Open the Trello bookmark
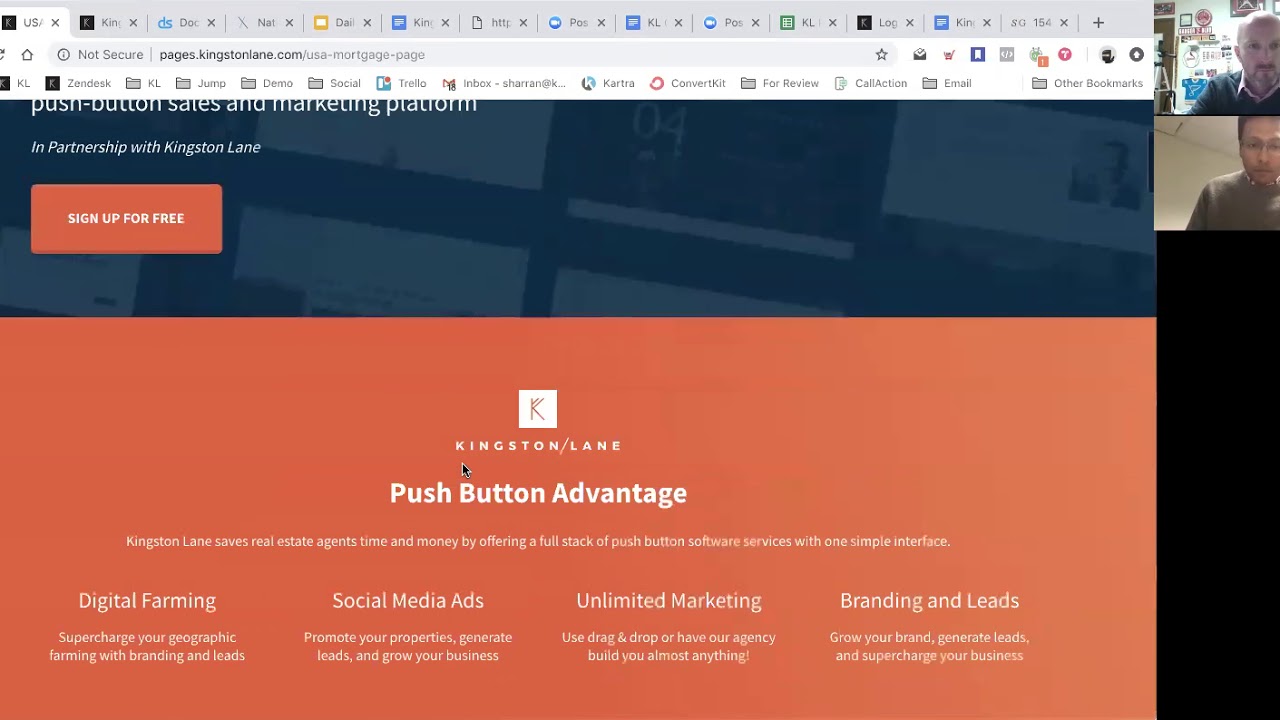1280x720 pixels. [x=401, y=83]
